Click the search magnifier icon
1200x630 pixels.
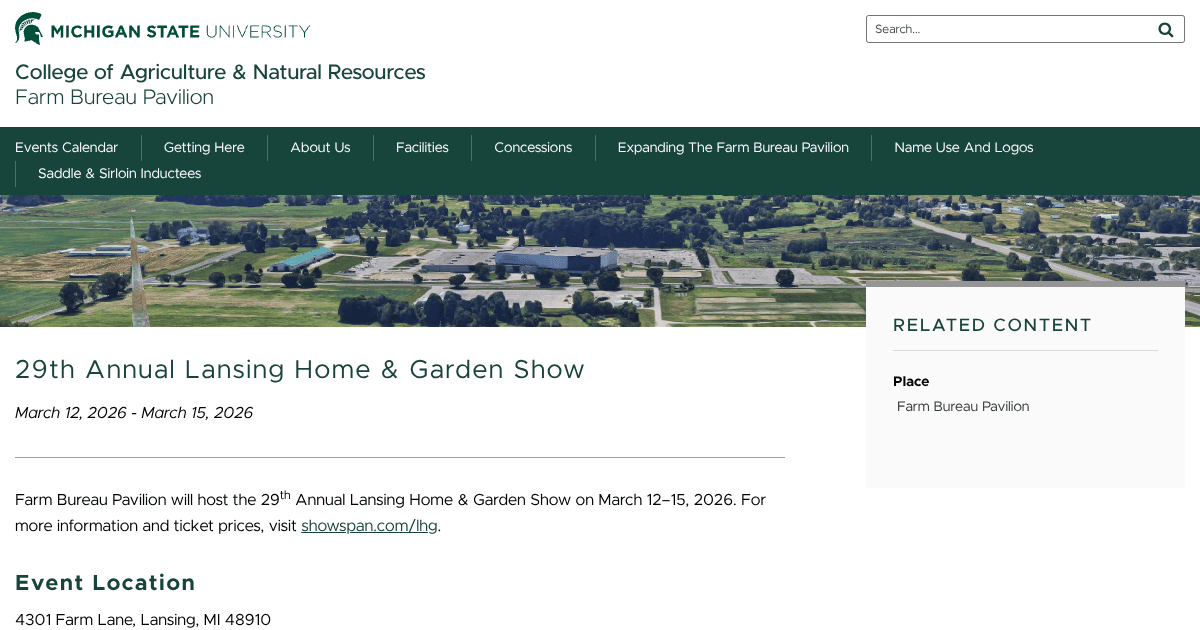(1165, 30)
